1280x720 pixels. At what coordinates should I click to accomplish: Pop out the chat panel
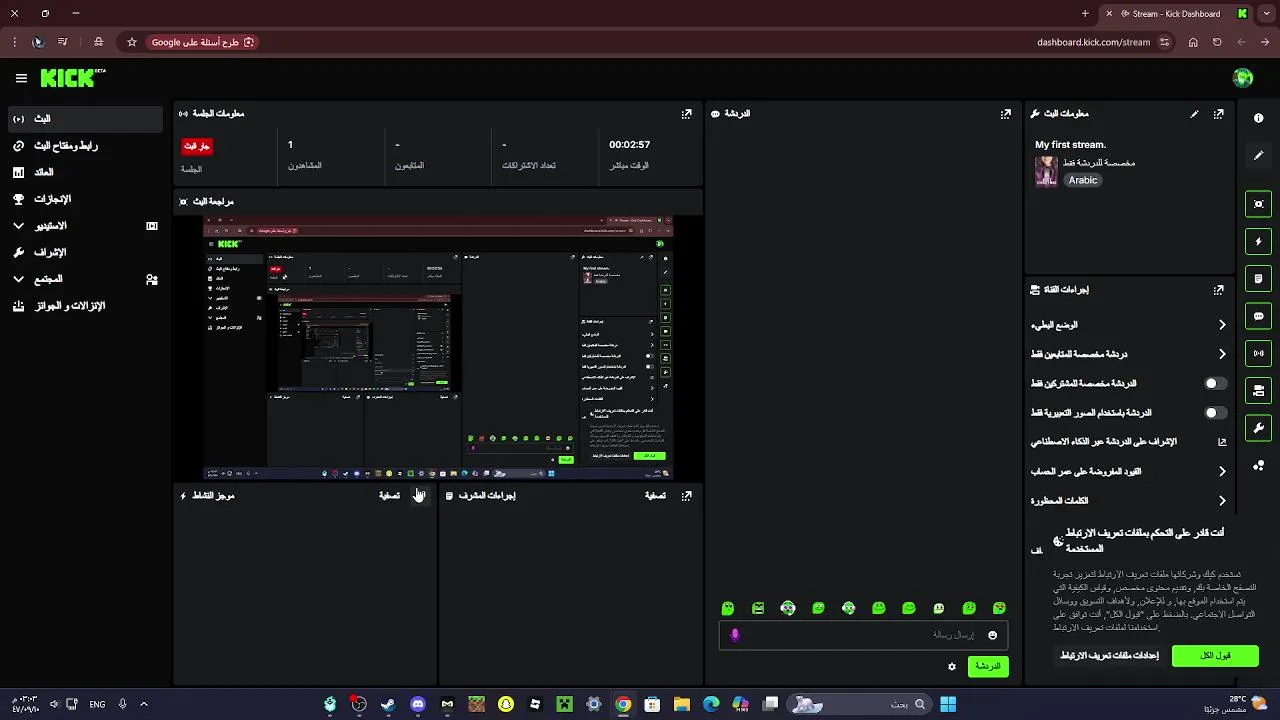click(1006, 114)
